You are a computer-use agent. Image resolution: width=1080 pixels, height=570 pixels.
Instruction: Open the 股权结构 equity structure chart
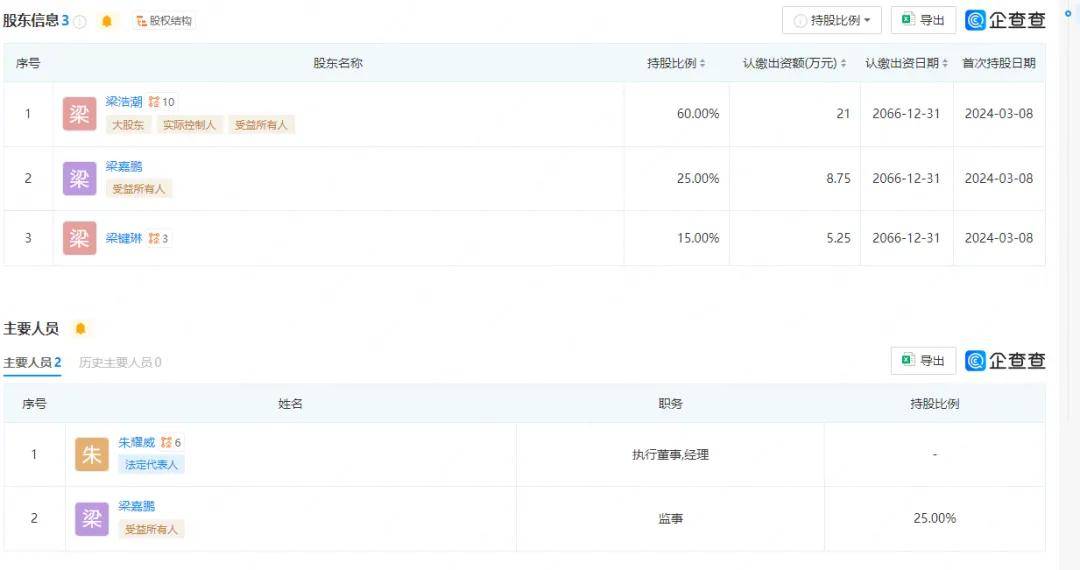(164, 21)
